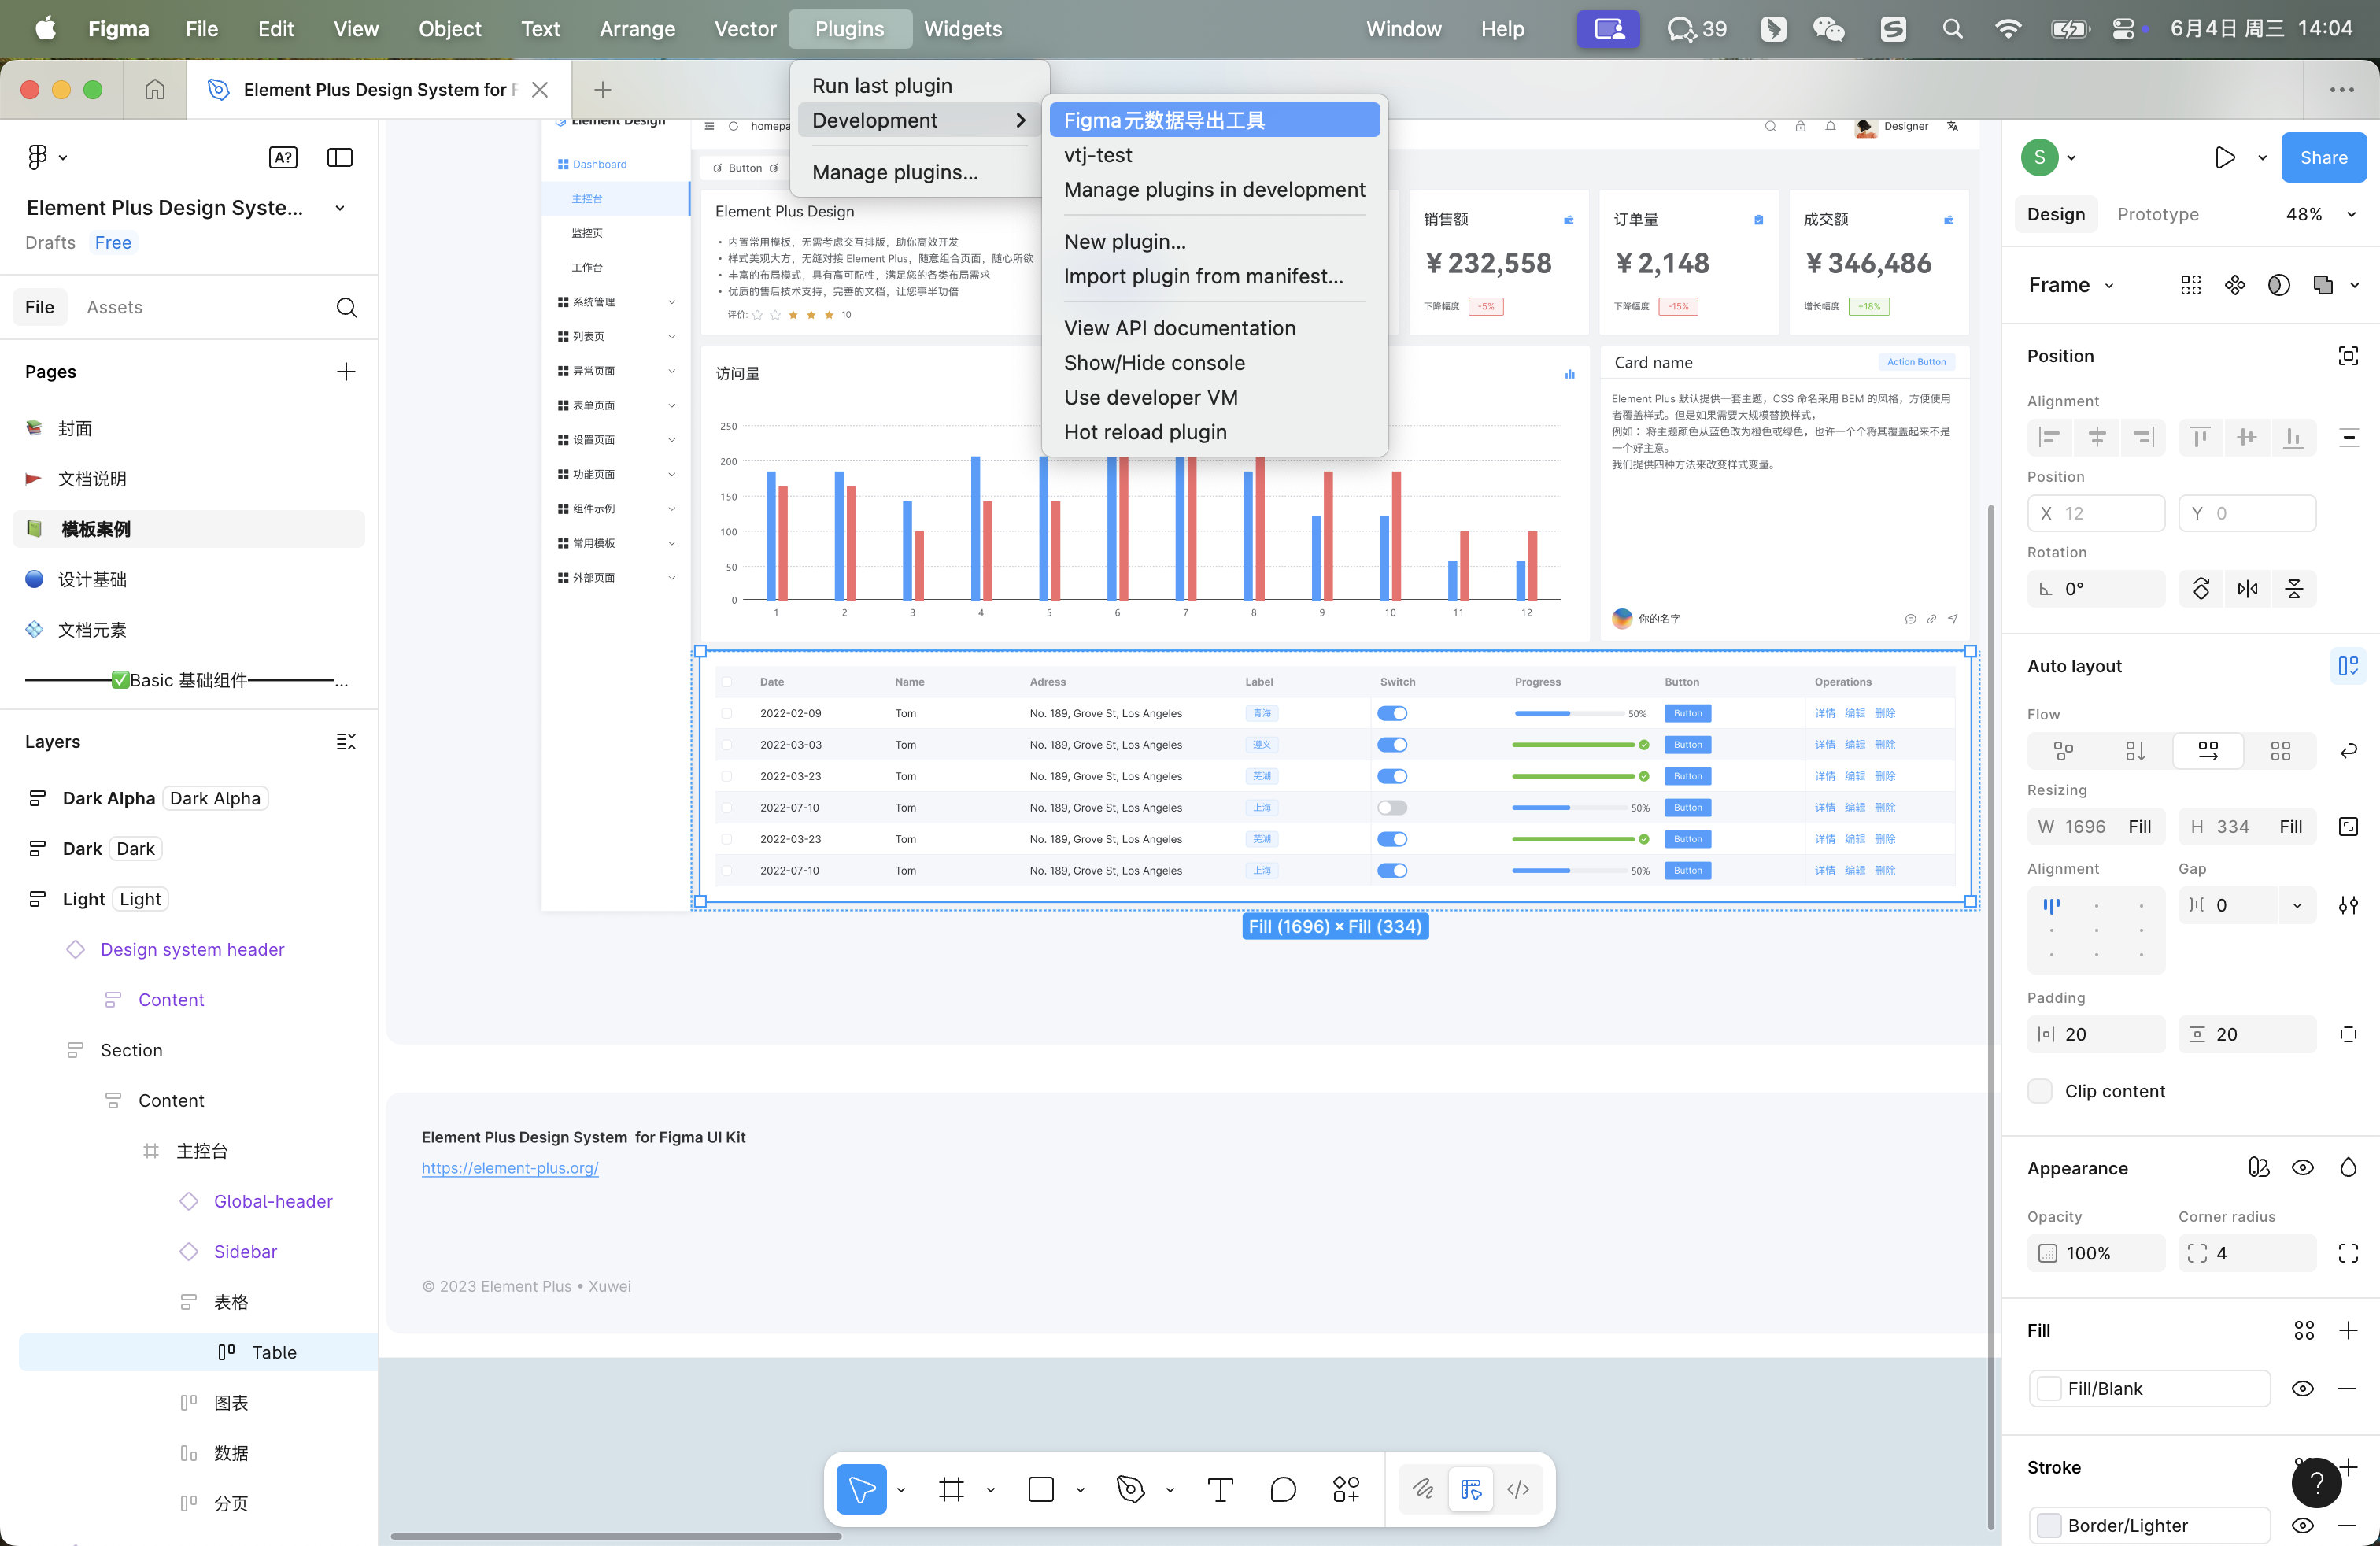Viewport: 2380px width, 1546px height.
Task: Click the Present play icon
Action: pyautogui.click(x=2225, y=157)
